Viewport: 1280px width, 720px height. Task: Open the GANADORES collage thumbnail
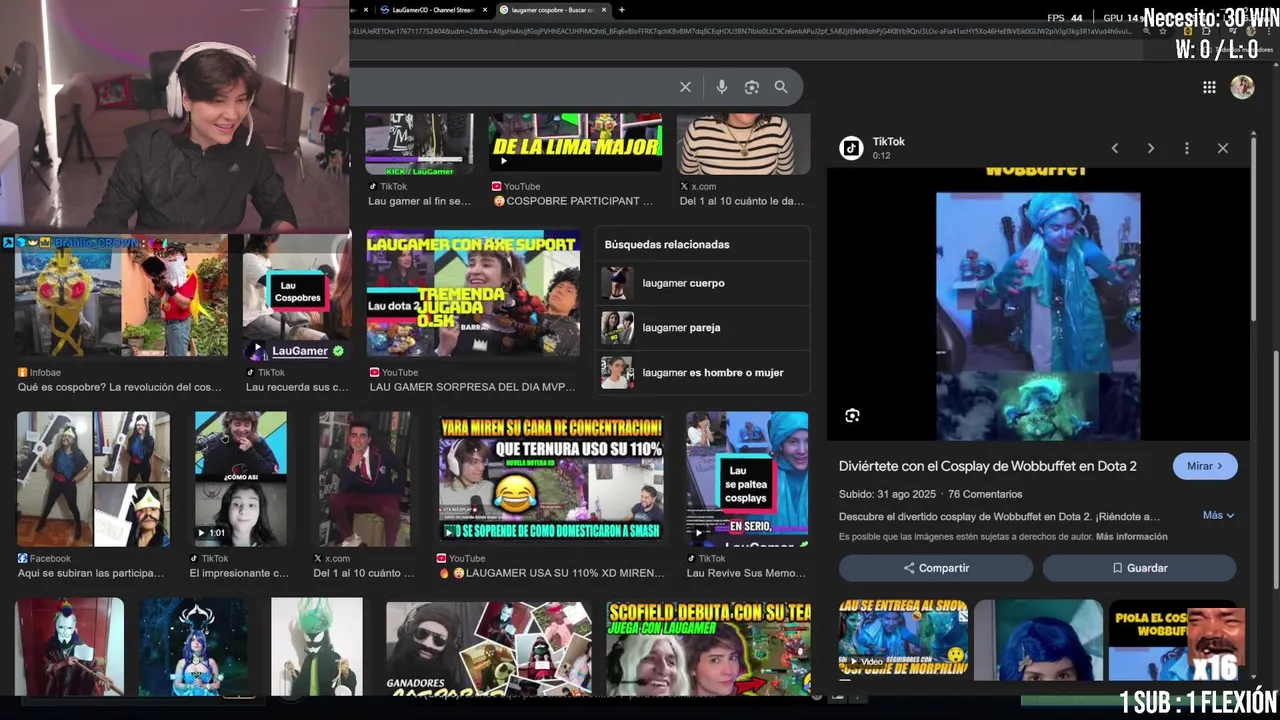click(489, 647)
